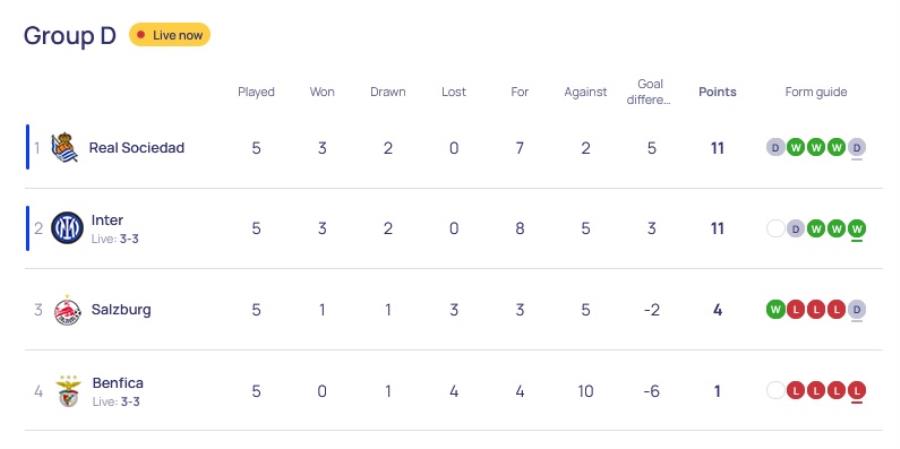900x449 pixels.
Task: Click Benfica's empty form circle
Action: [775, 391]
